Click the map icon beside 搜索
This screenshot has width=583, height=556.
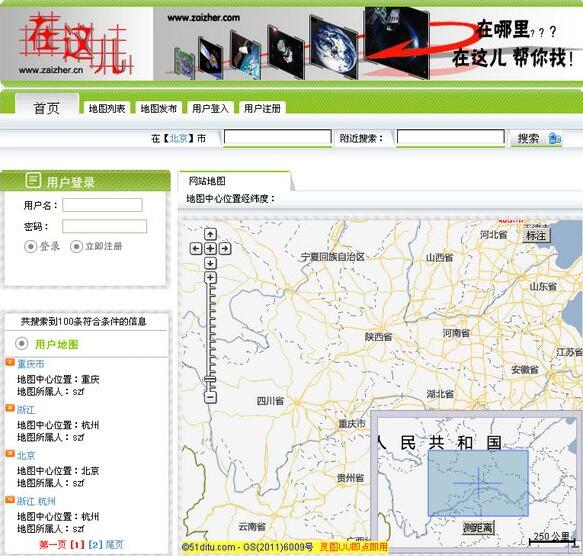coord(555,138)
